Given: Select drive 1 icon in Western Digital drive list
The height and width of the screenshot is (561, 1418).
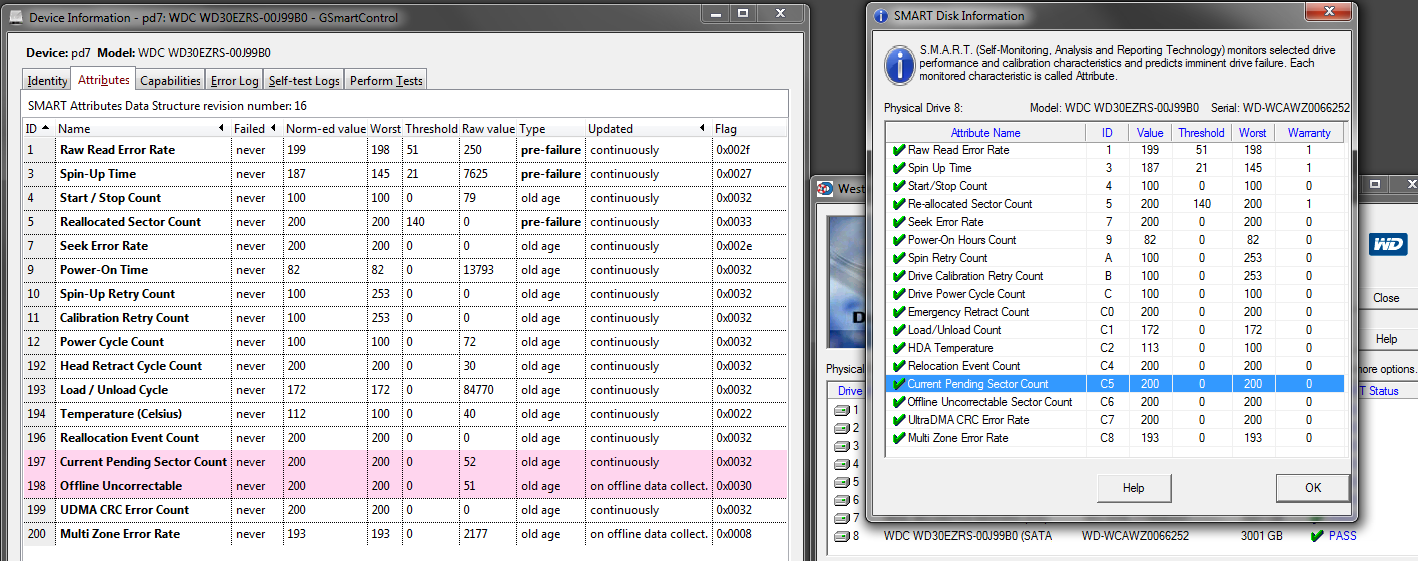Looking at the screenshot, I should (844, 410).
